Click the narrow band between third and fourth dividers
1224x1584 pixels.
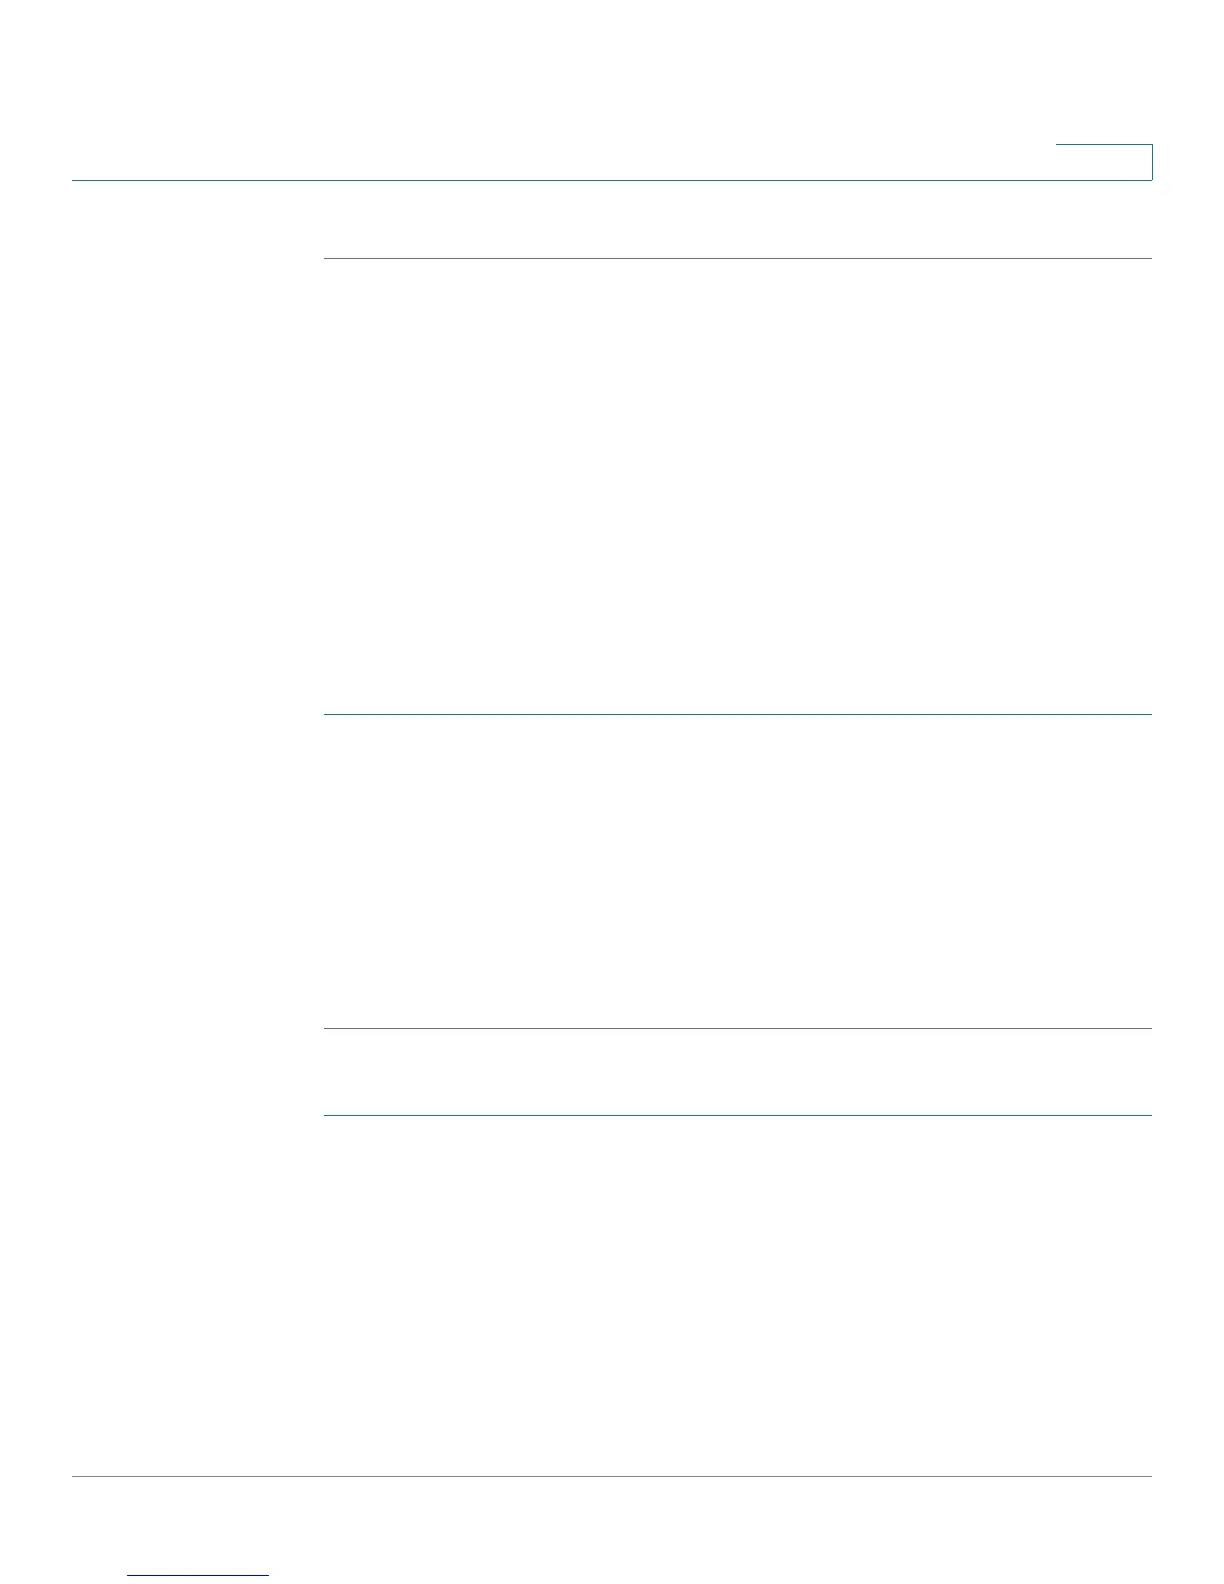pos(738,1072)
